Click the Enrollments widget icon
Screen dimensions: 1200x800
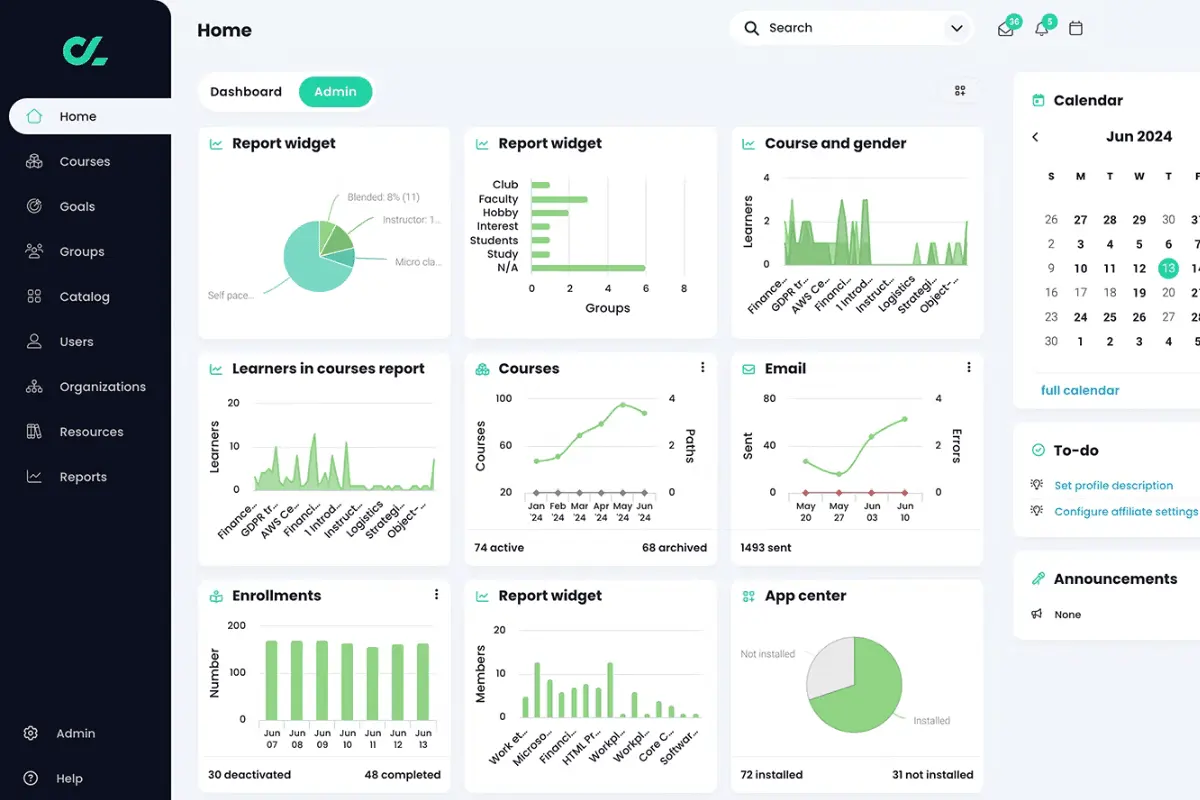click(215, 596)
